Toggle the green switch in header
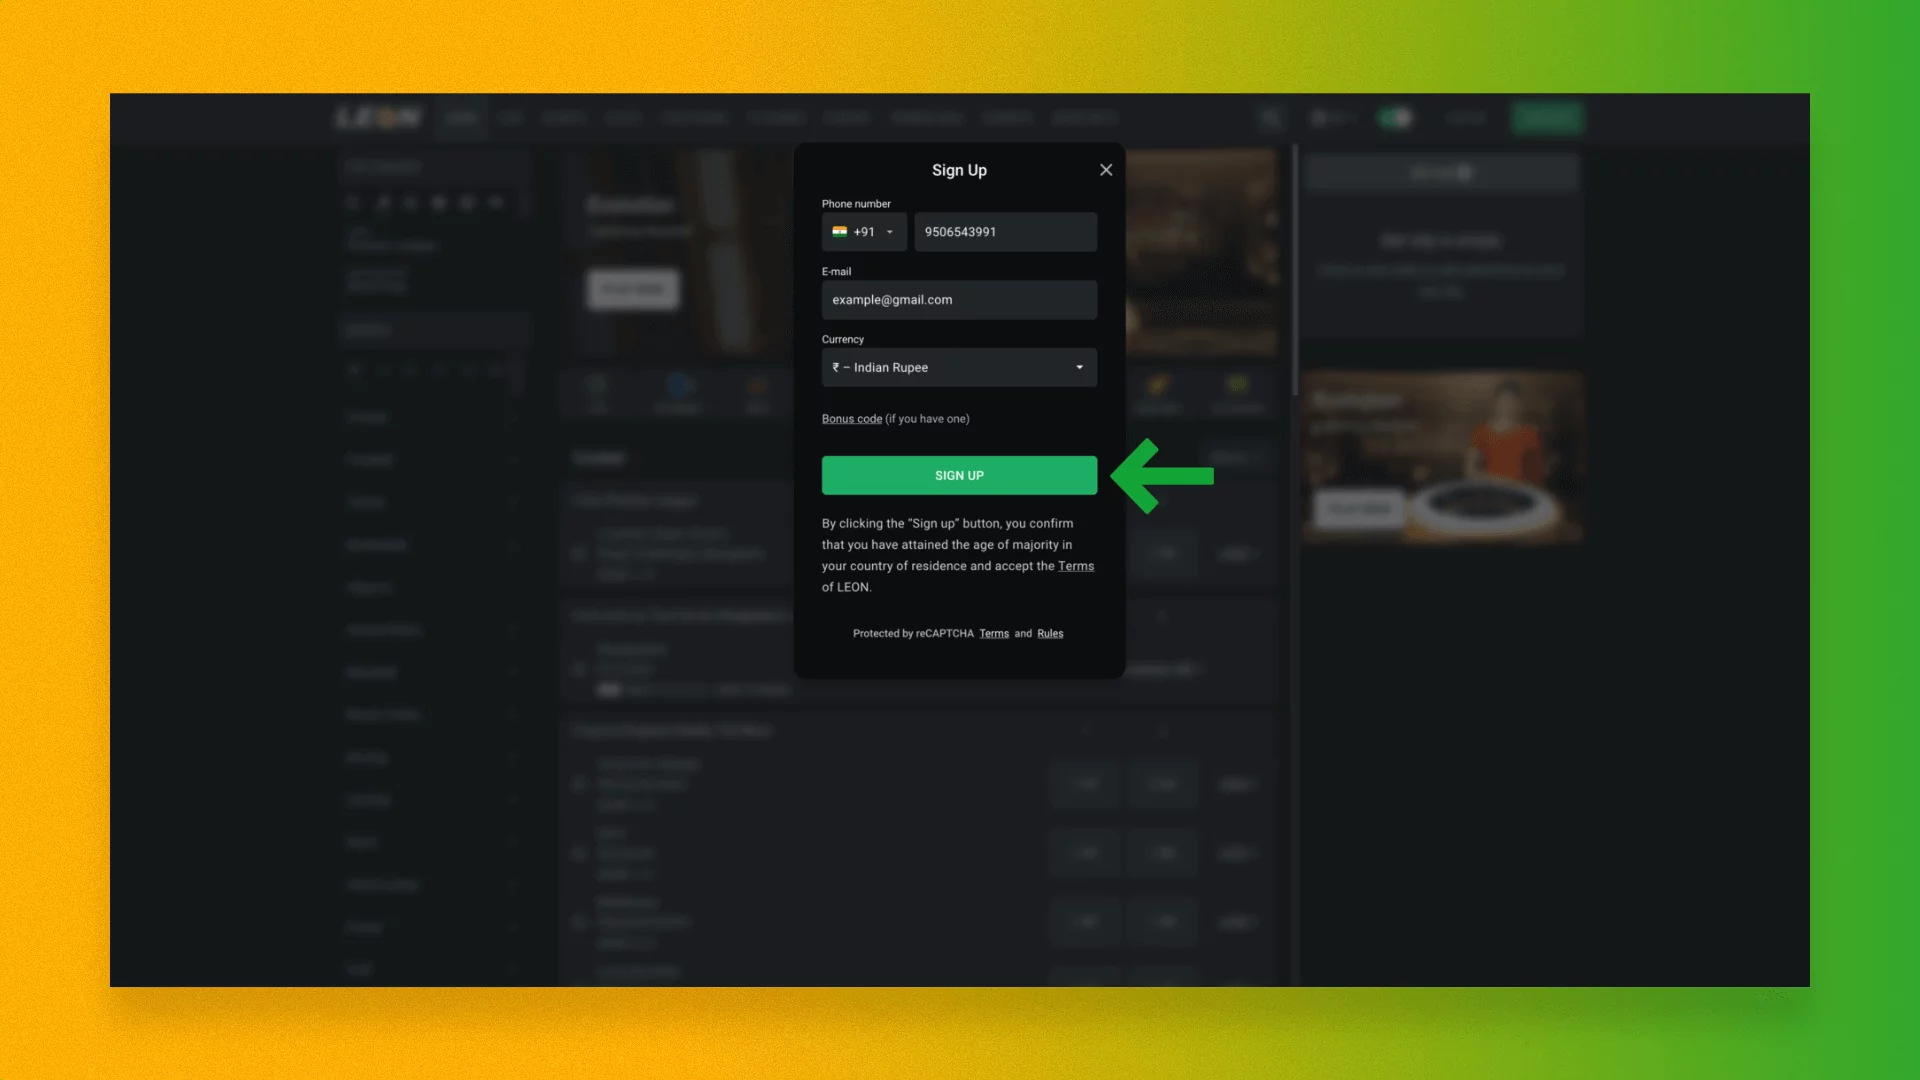 [1395, 118]
